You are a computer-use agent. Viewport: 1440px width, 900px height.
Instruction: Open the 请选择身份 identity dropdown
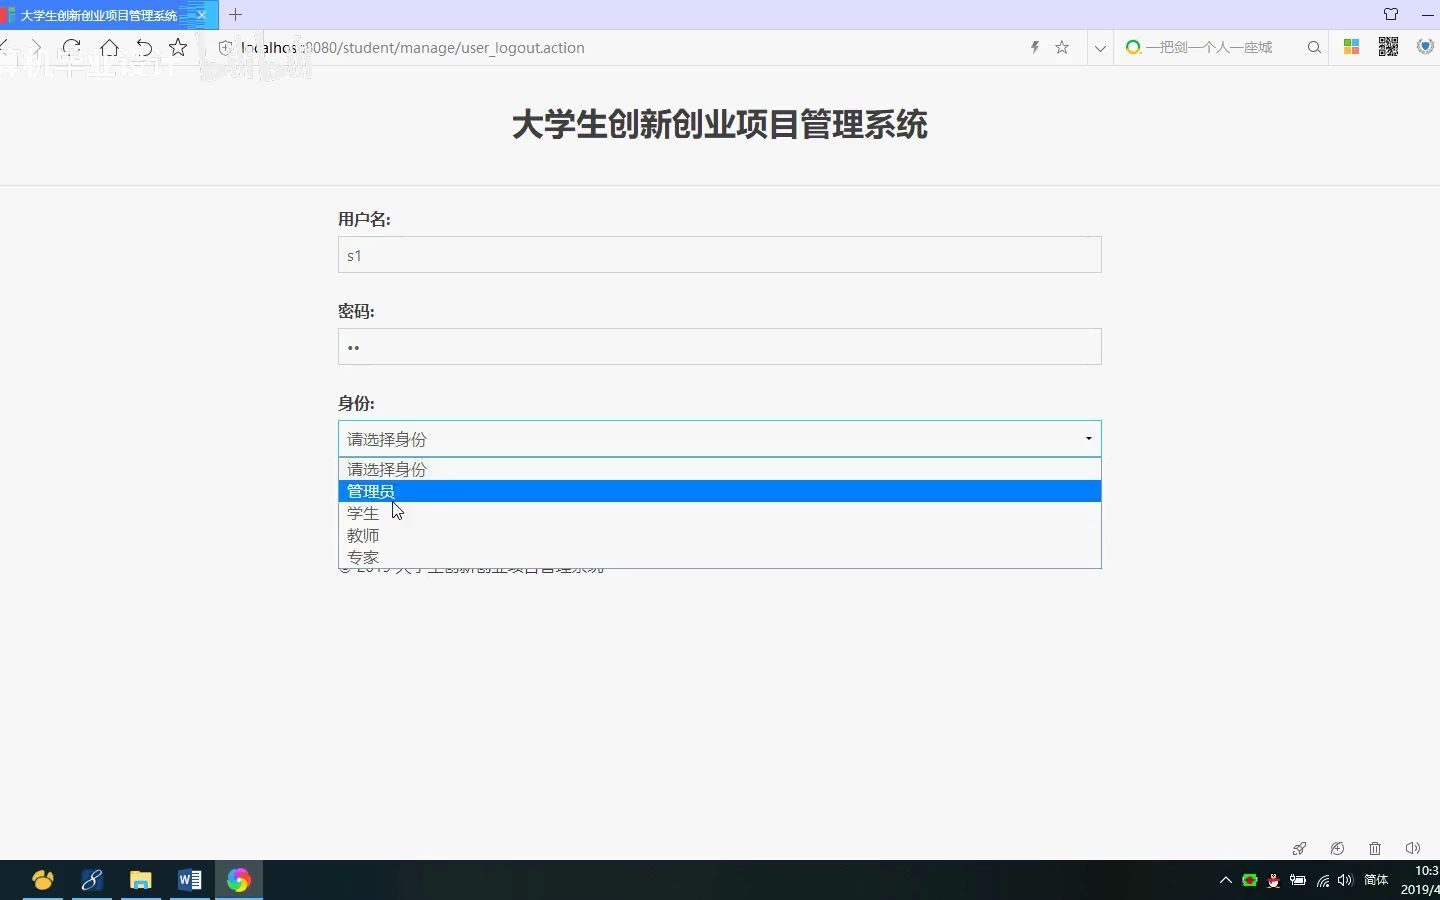click(x=718, y=438)
